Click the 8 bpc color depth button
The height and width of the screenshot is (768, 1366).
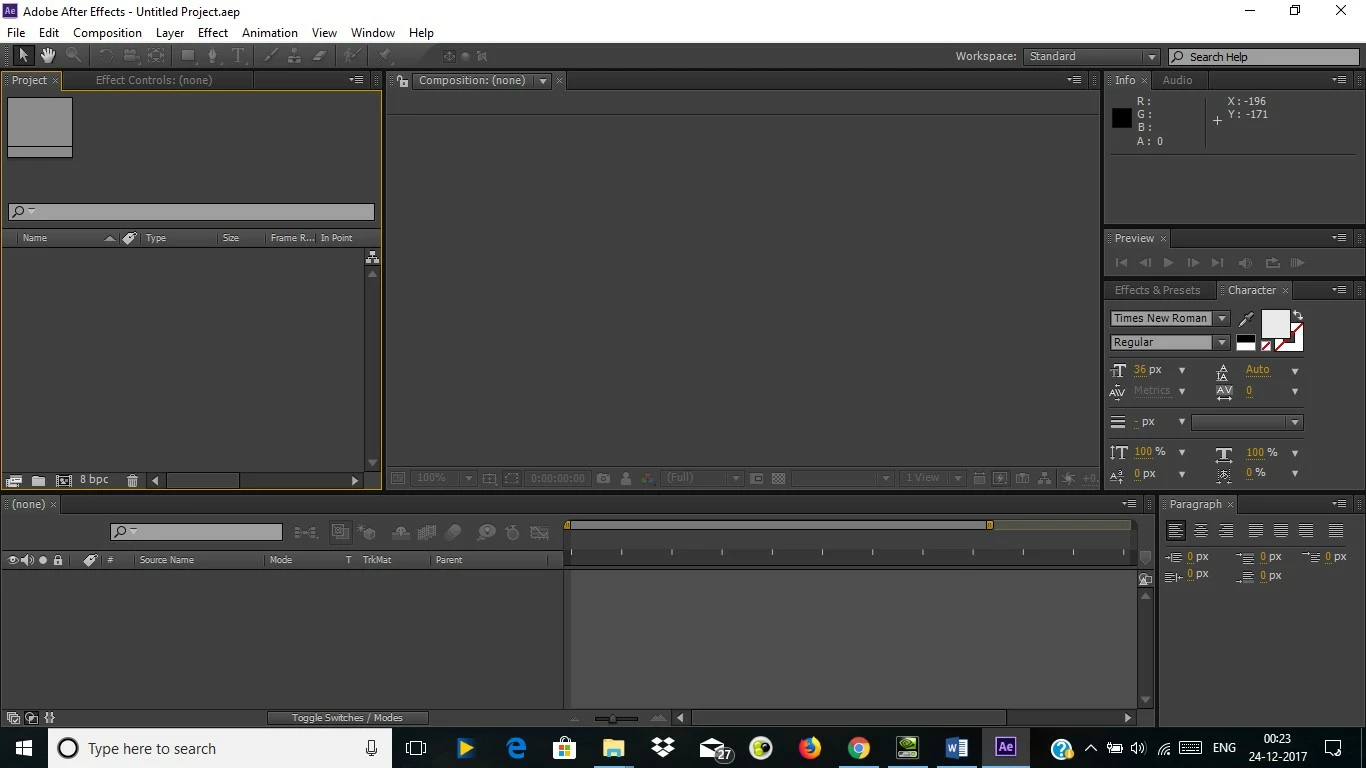[94, 480]
